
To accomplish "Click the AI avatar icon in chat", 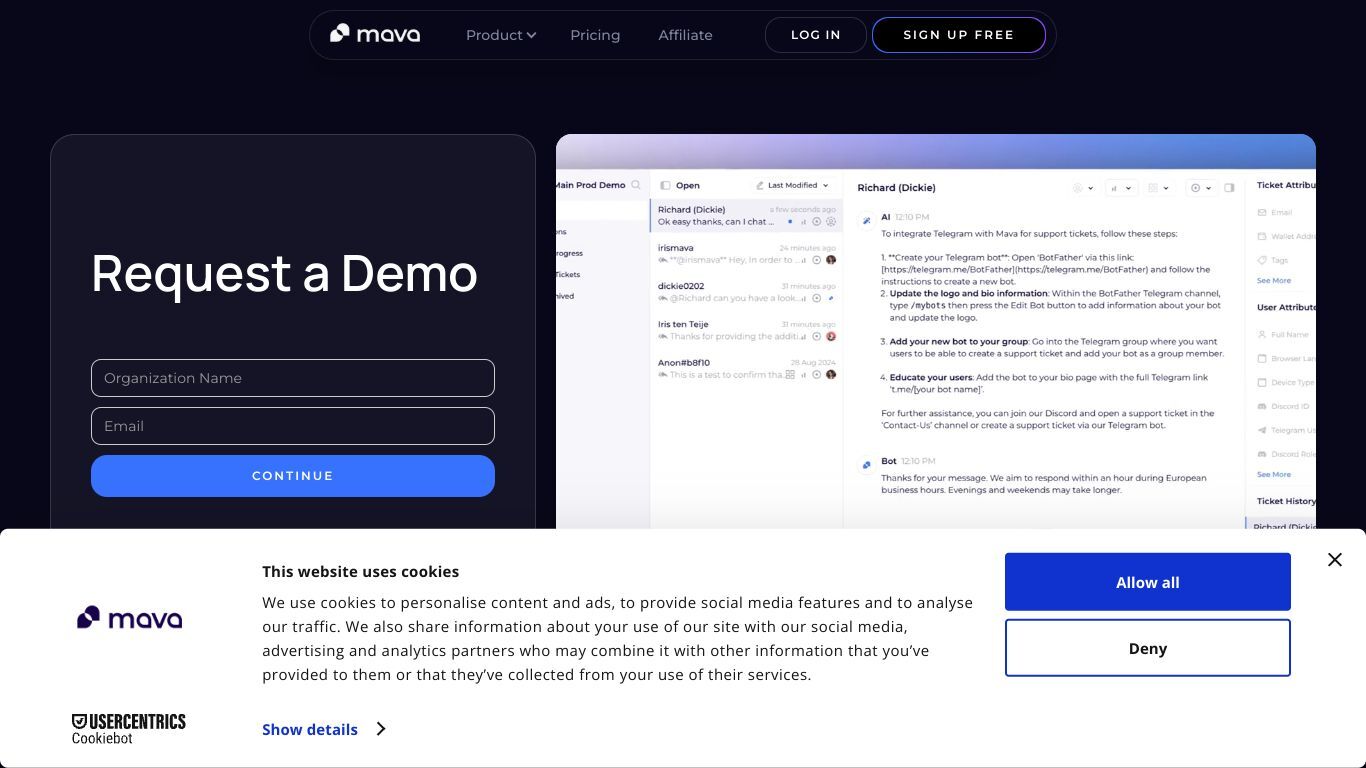I will (x=866, y=220).
